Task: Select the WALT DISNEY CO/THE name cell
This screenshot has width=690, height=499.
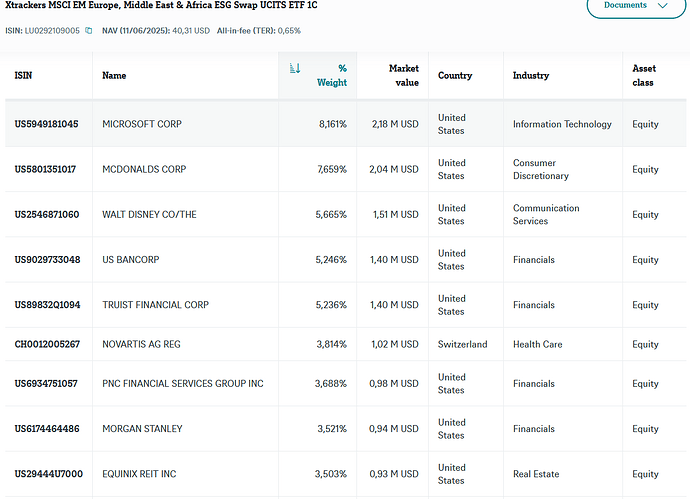Action: [x=149, y=215]
